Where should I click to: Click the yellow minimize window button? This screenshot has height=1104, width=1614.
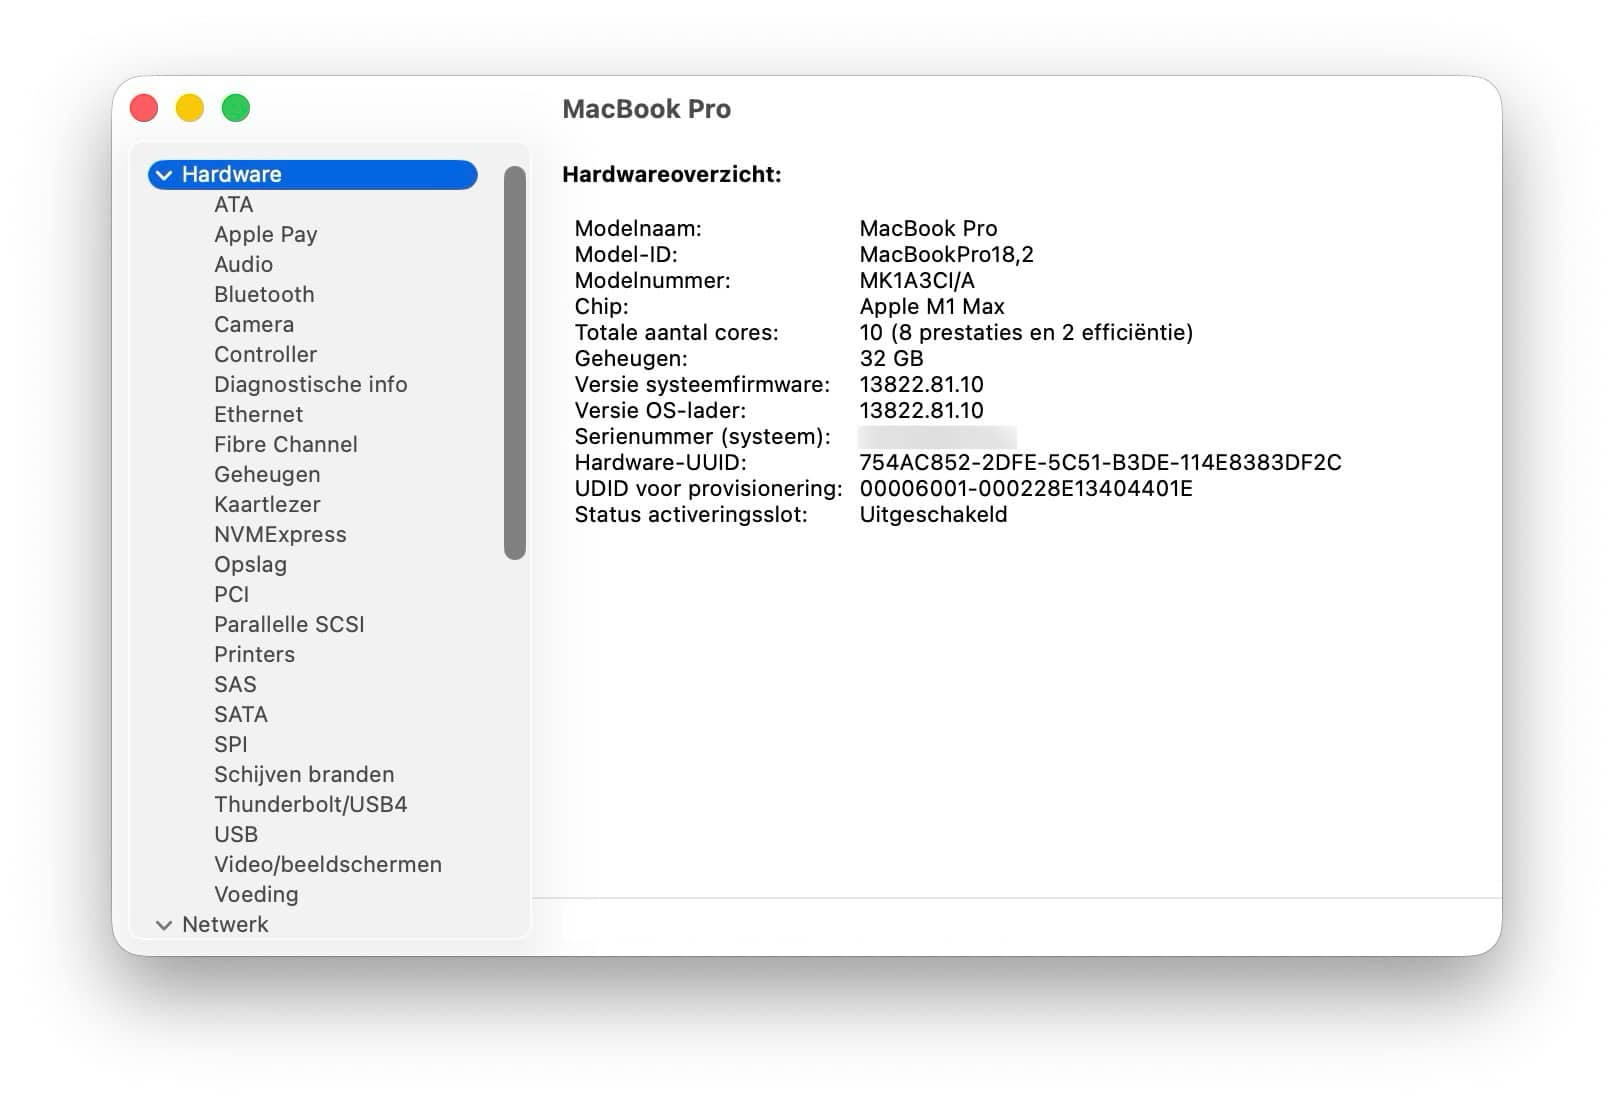click(x=190, y=108)
